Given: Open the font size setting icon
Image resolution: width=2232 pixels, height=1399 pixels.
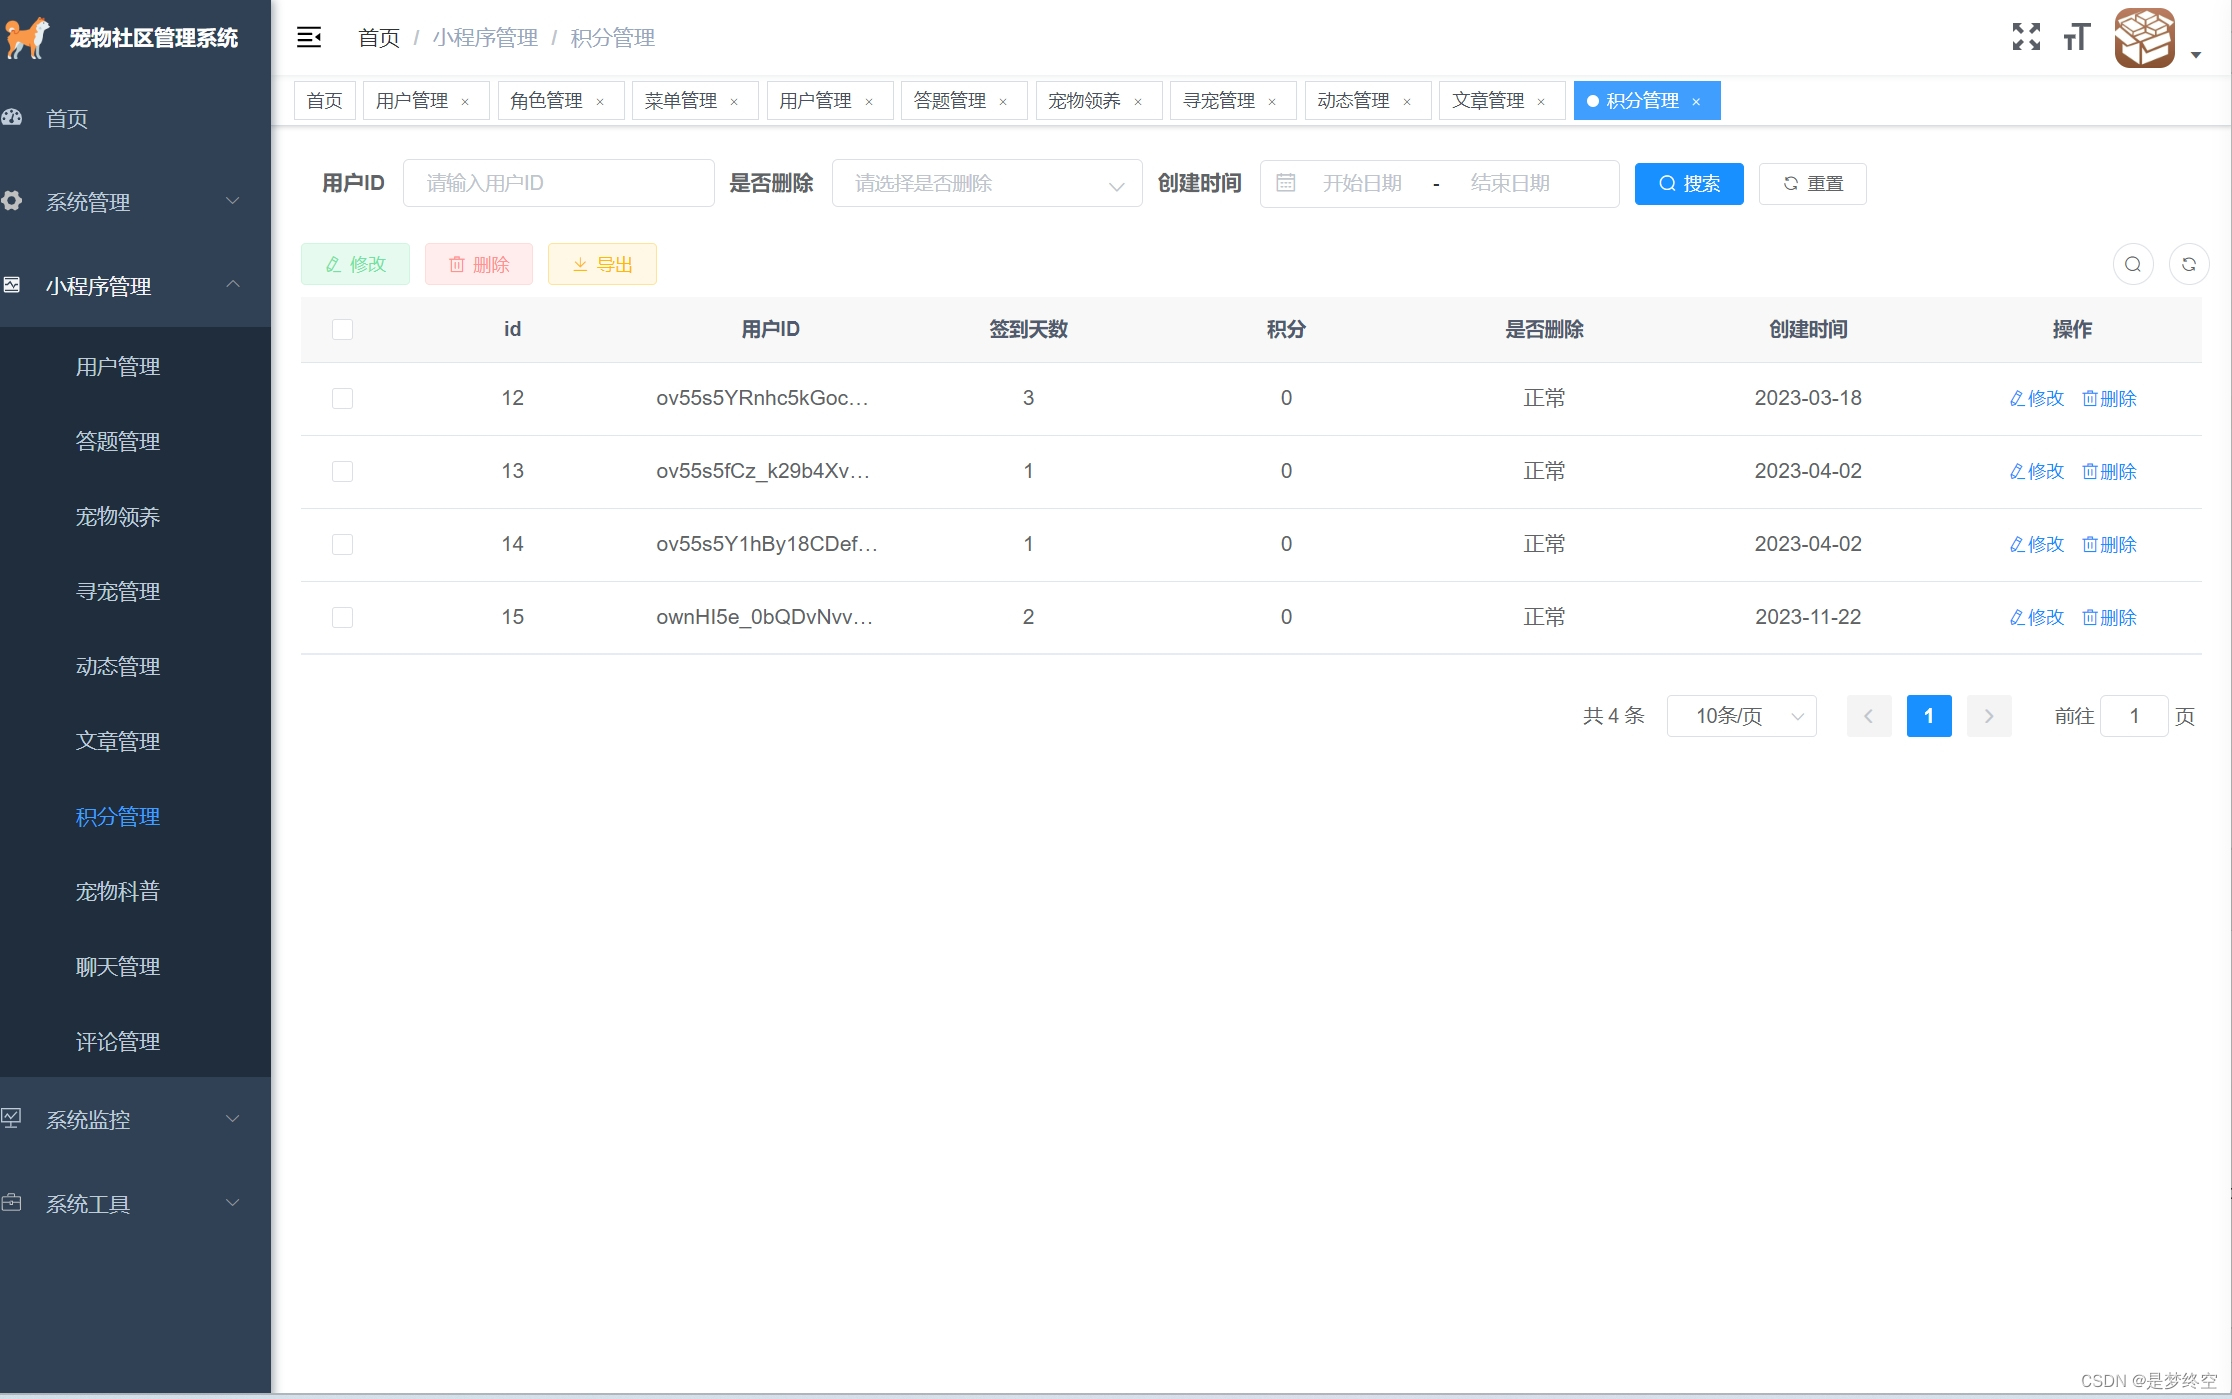Looking at the screenshot, I should pyautogui.click(x=2077, y=37).
